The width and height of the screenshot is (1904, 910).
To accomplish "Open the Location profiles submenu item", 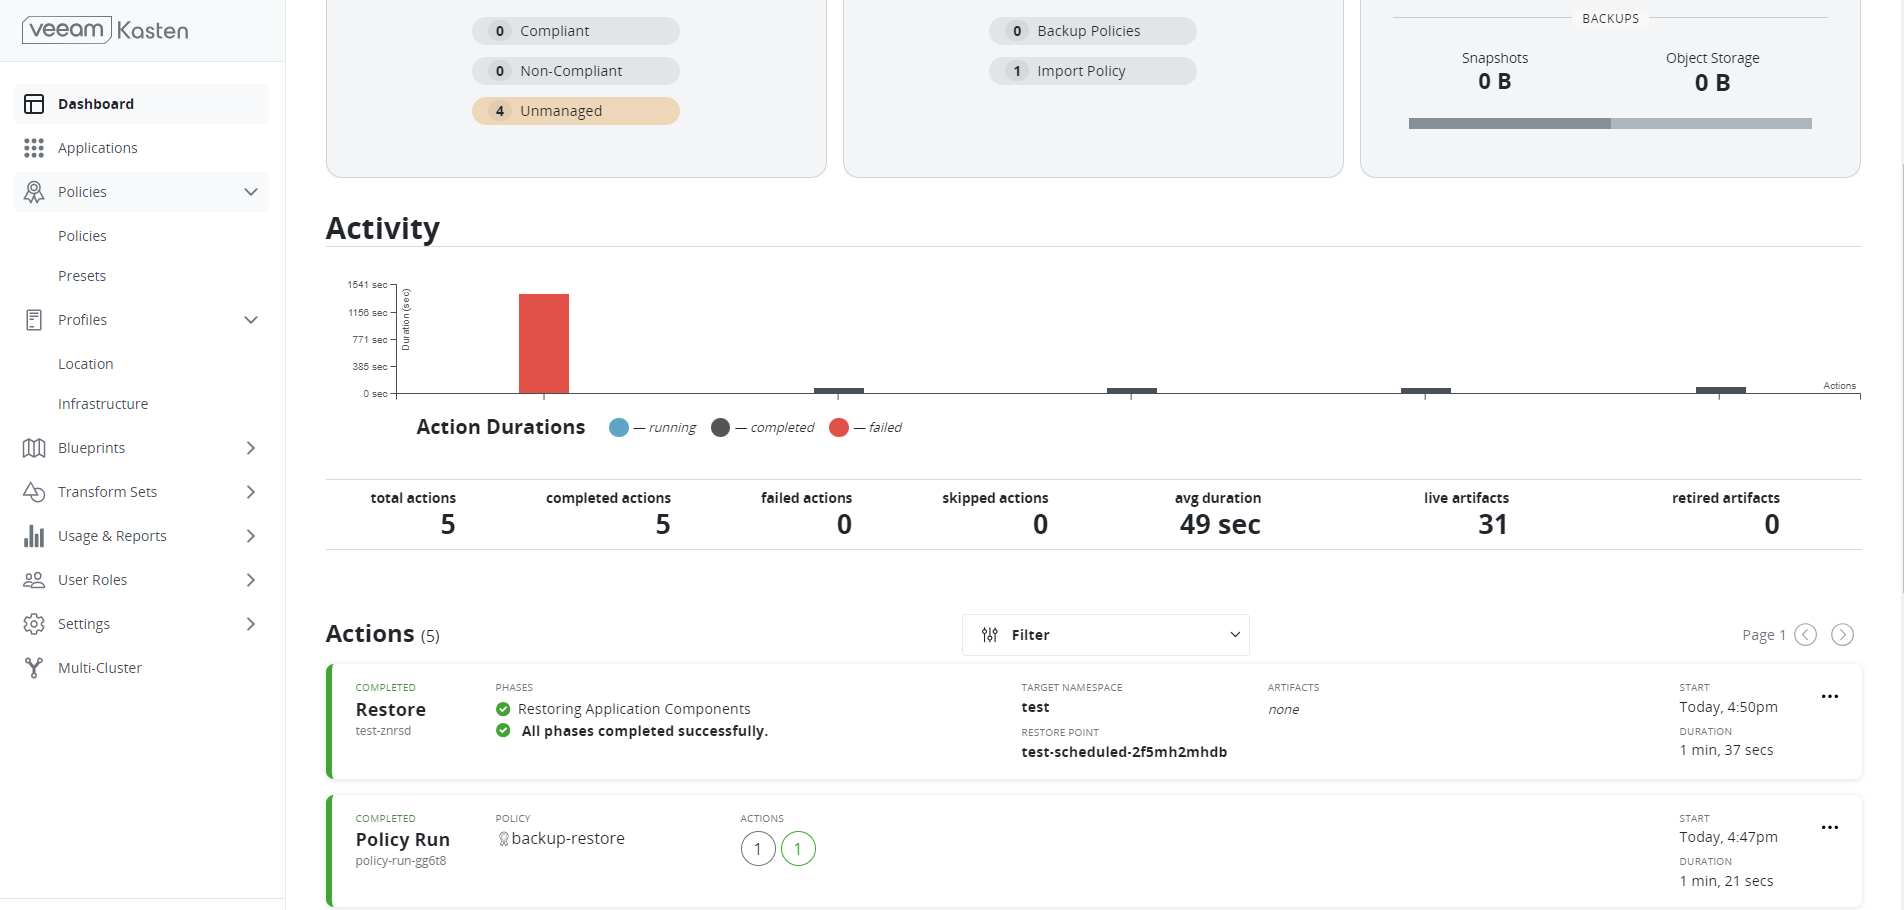I will point(86,364).
